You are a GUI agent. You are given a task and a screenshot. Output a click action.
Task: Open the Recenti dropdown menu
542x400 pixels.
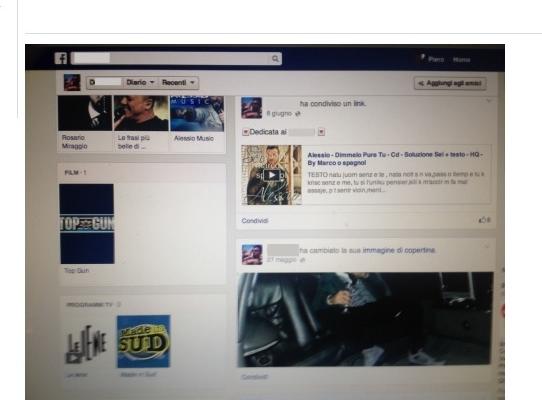[x=178, y=83]
